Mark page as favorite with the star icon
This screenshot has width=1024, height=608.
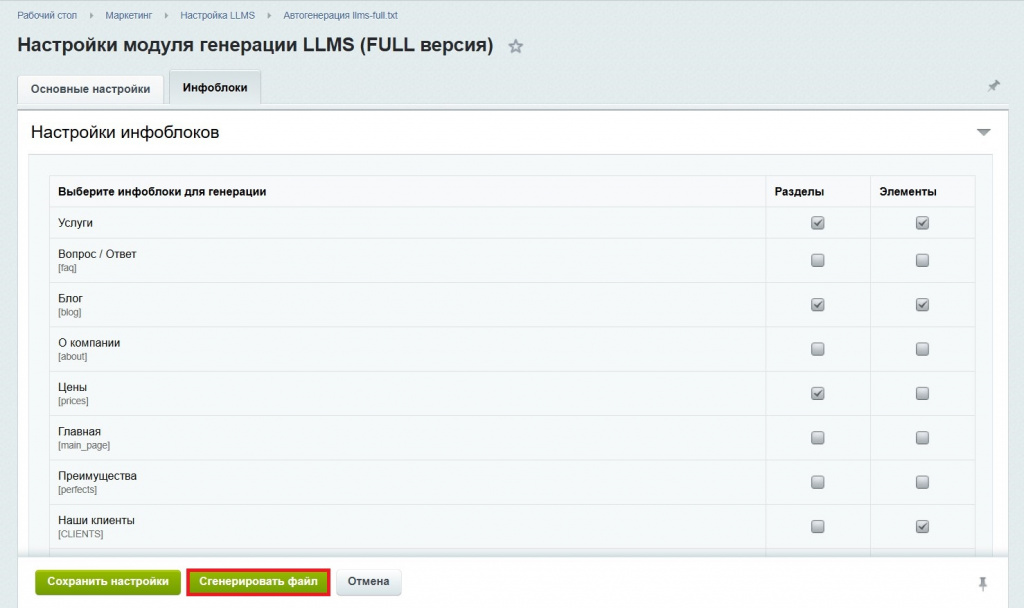[x=515, y=46]
